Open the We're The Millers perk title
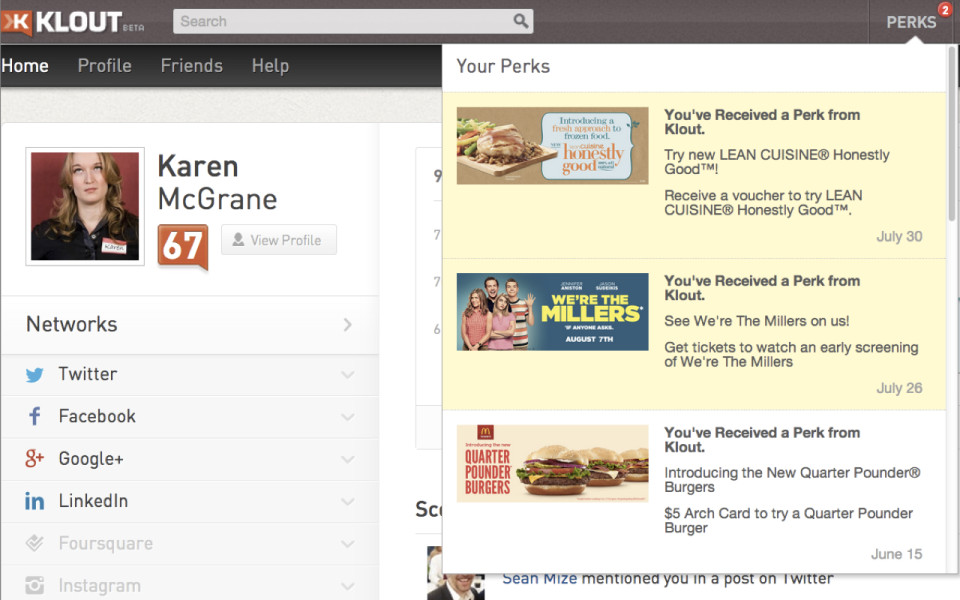Viewport: 960px width, 600px height. (762, 288)
